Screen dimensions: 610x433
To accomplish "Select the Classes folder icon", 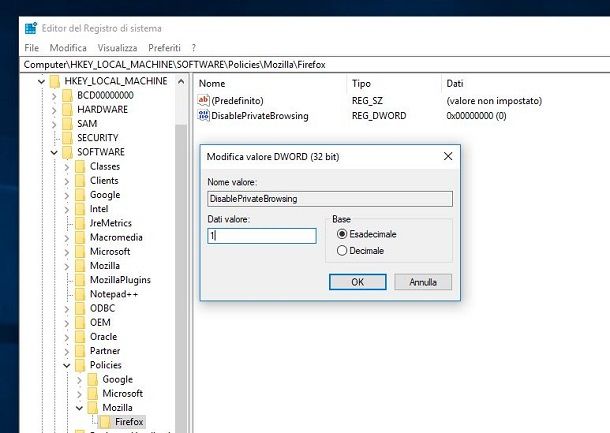I will (x=80, y=167).
